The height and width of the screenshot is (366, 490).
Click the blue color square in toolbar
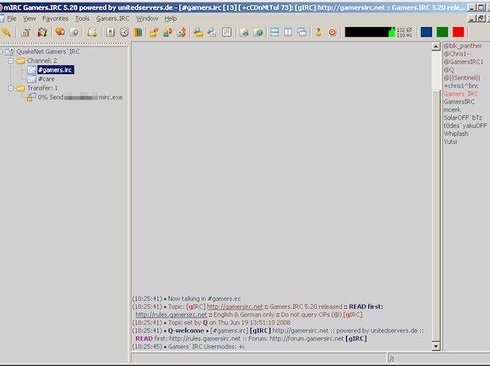point(426,32)
